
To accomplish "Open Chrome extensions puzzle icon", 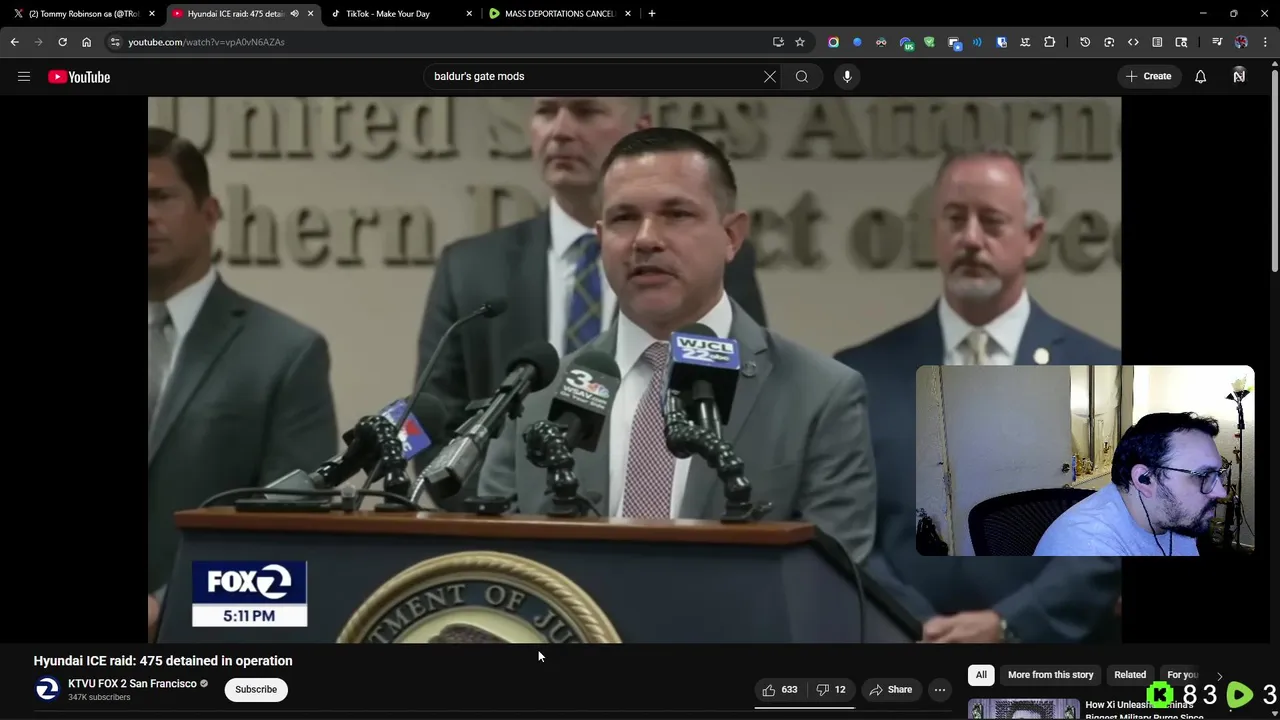I will pyautogui.click(x=1049, y=42).
